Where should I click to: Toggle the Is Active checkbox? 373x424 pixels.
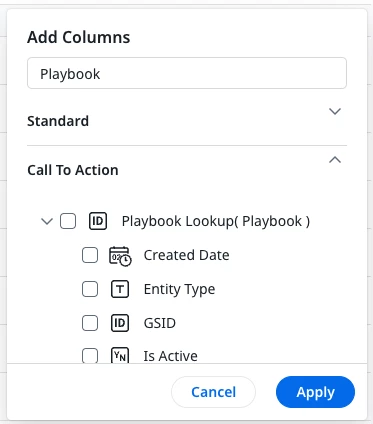tap(90, 356)
